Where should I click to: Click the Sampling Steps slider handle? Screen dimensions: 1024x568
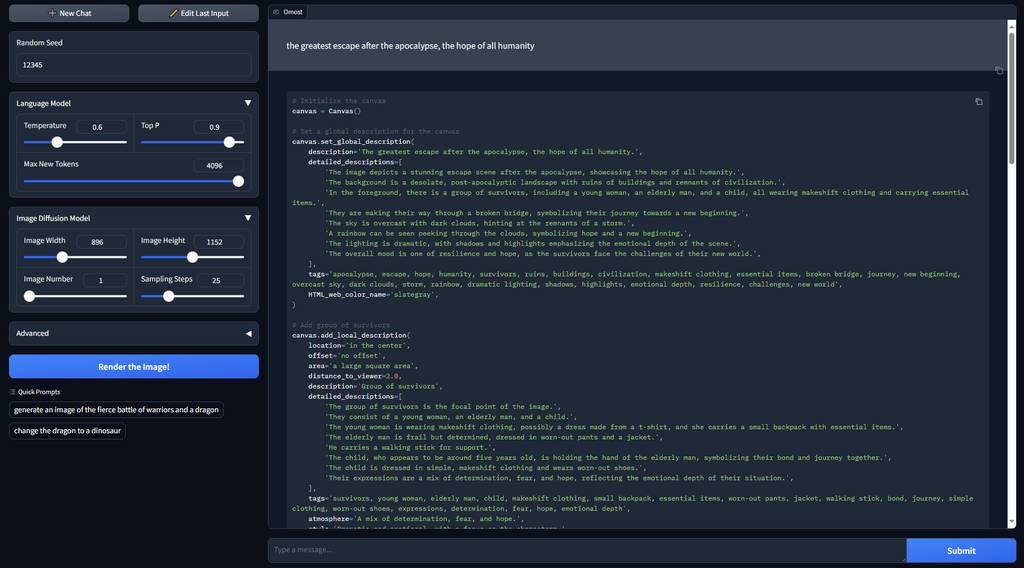(168, 296)
